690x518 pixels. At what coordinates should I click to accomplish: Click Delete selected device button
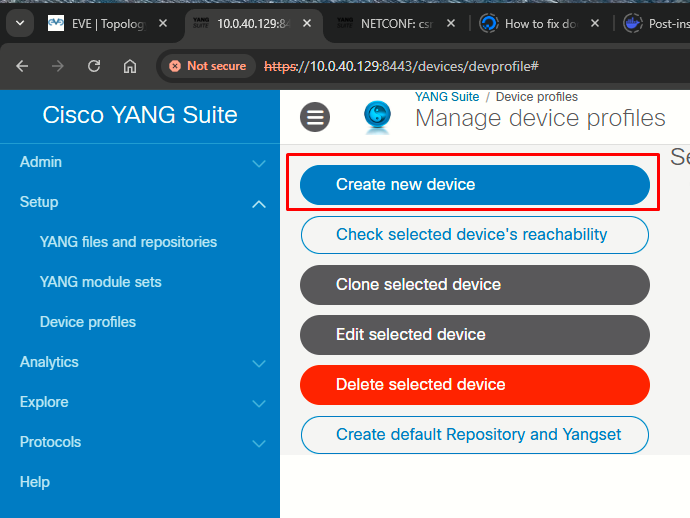tap(475, 385)
